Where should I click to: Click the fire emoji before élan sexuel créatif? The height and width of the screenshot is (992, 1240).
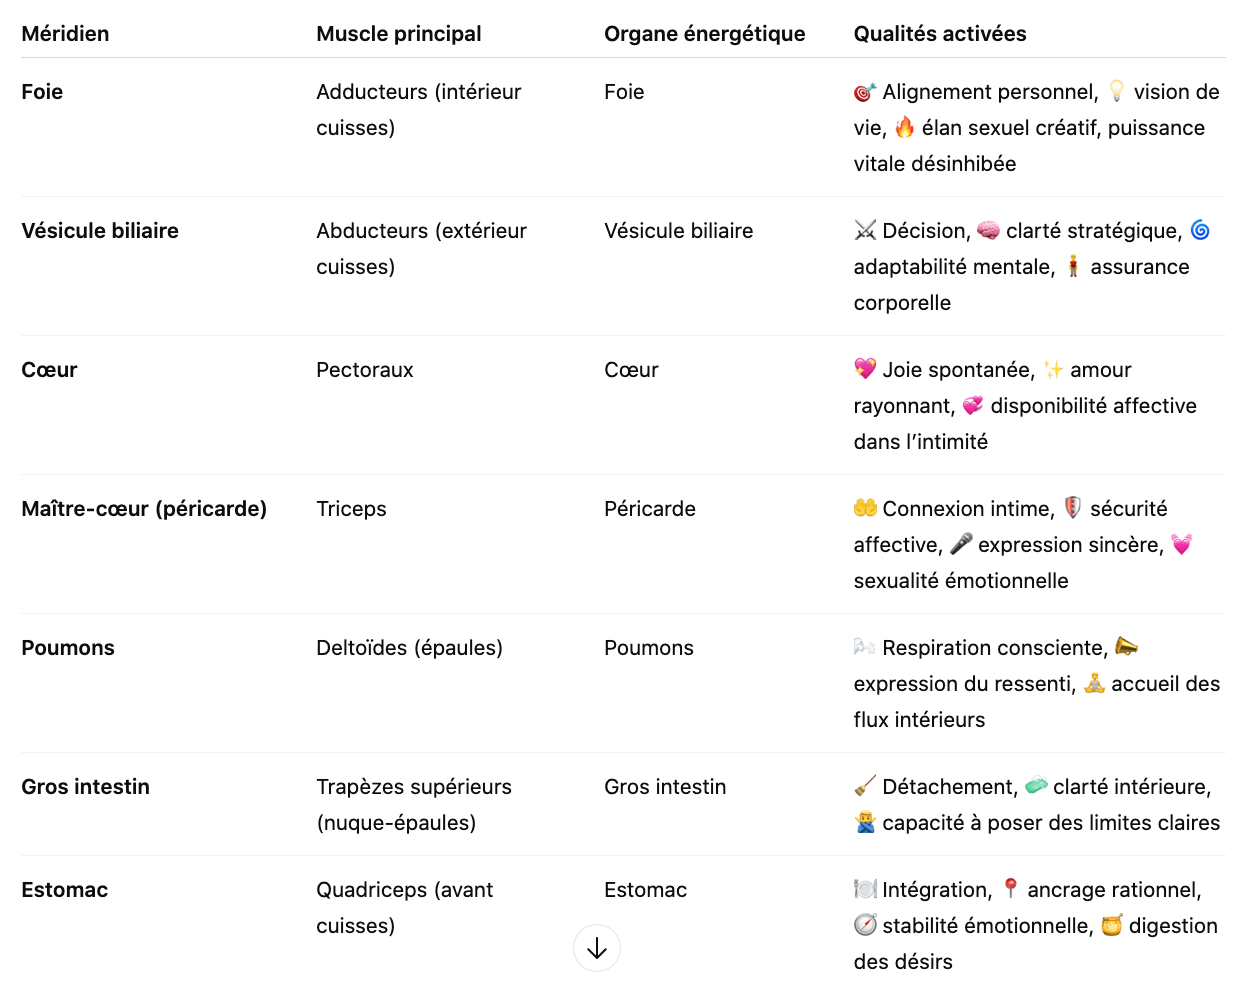[x=905, y=127]
